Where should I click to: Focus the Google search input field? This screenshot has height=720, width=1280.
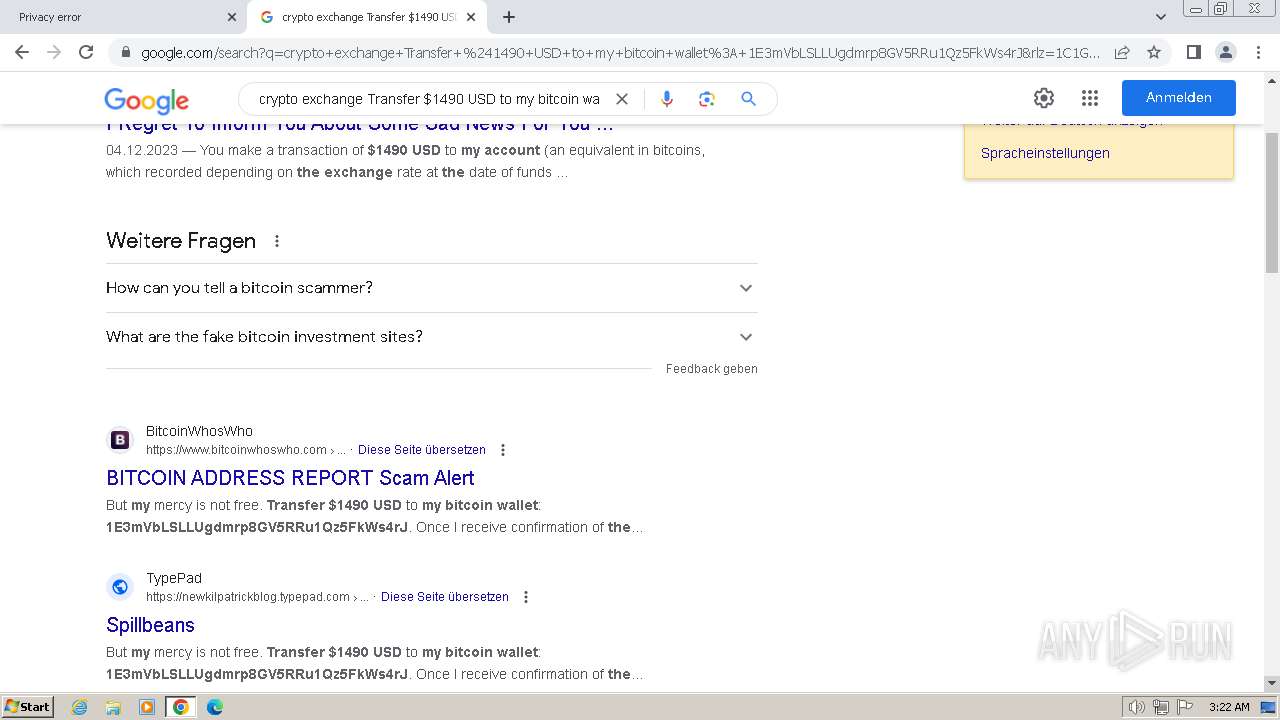click(429, 99)
